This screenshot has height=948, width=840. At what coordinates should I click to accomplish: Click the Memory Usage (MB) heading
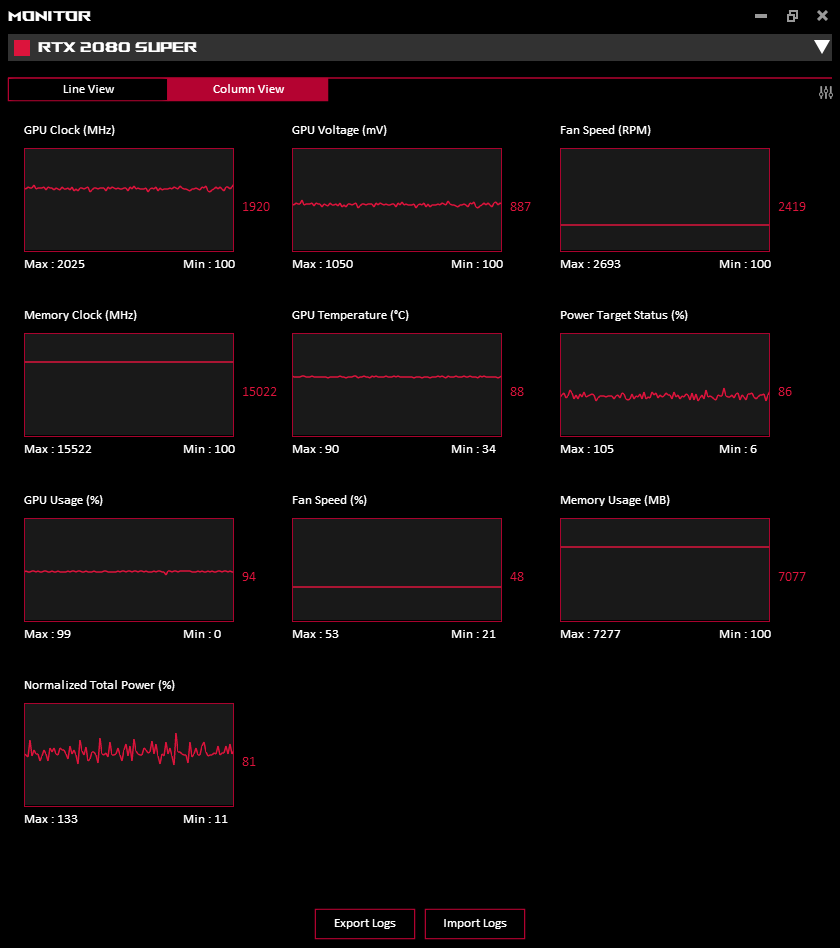point(615,500)
